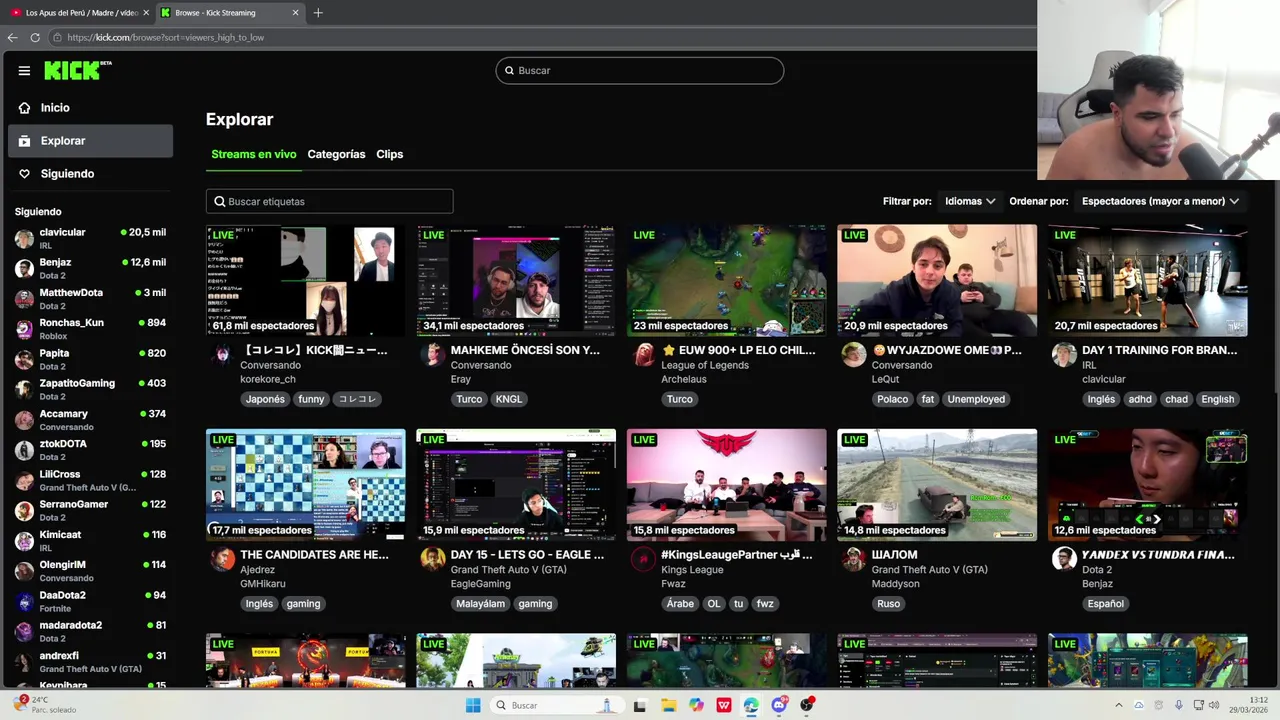Screen dimensions: 1280x720
Task: Click the Buscar etiquetas input field
Action: 330,202
